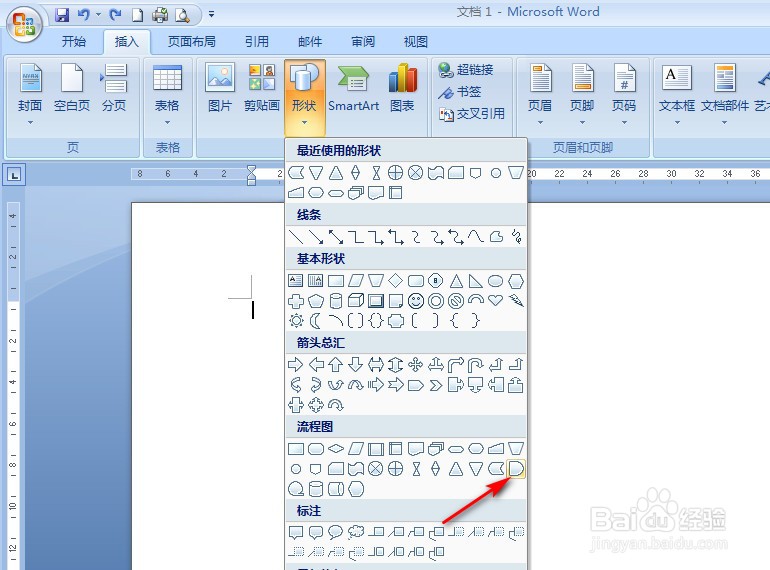The image size is (770, 570).
Task: Click the Office button orb
Action: tap(24, 25)
